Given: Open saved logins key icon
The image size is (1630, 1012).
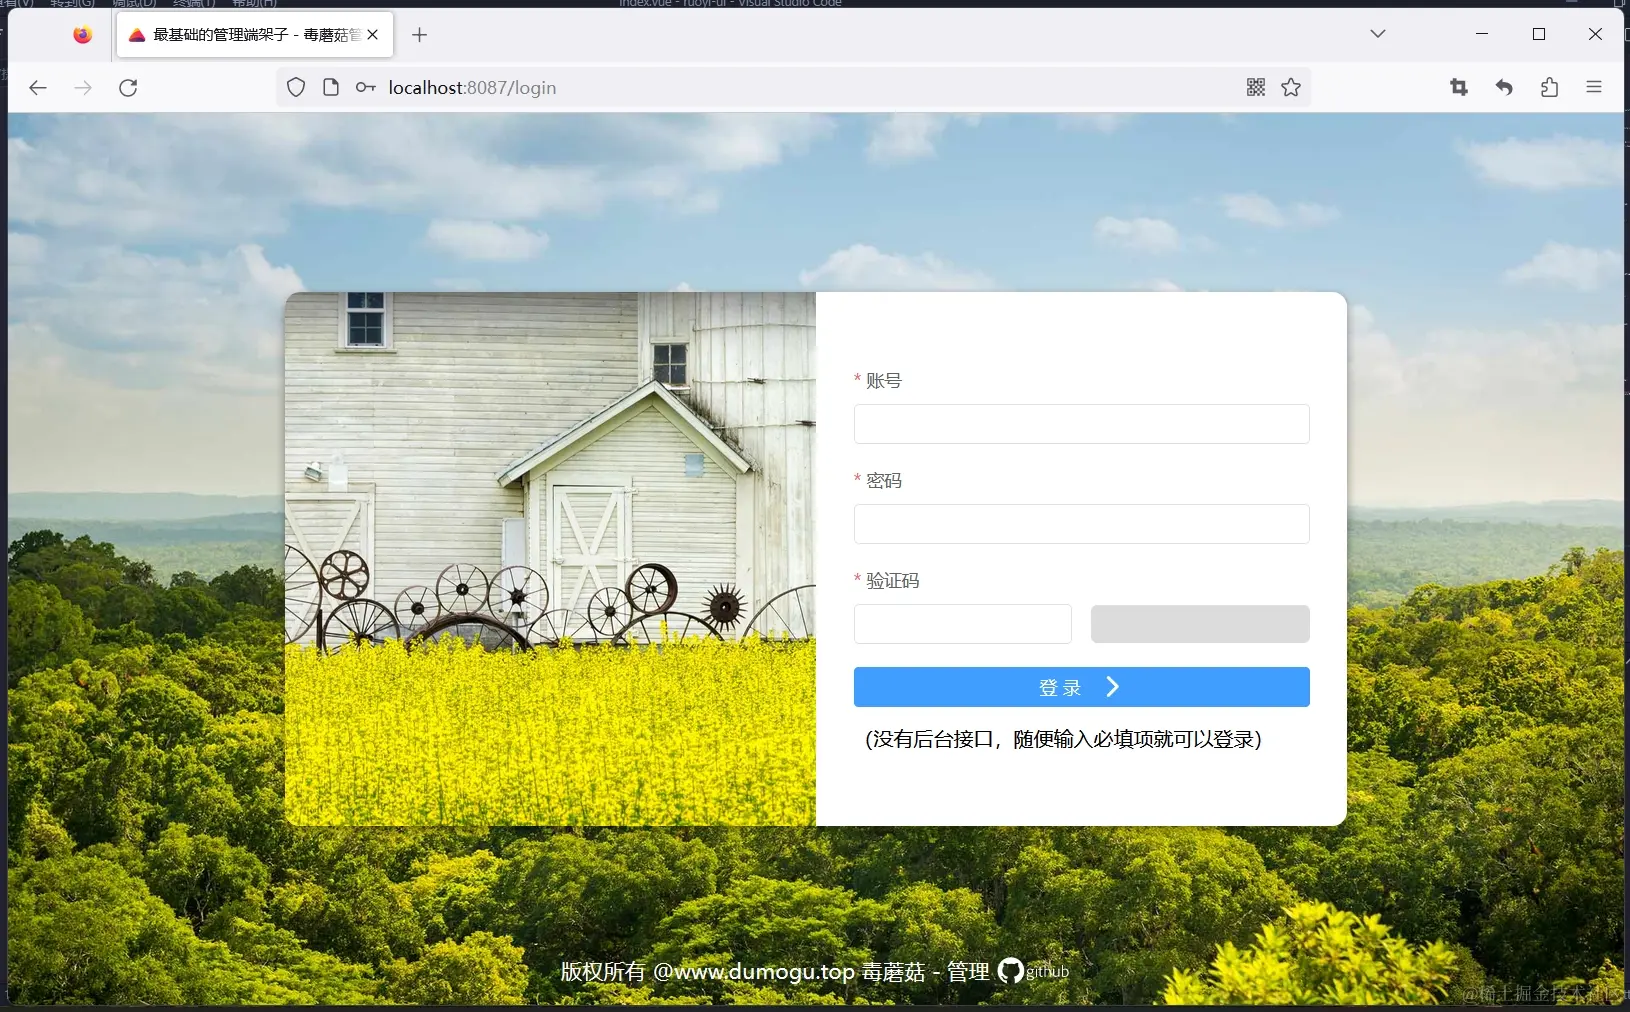Looking at the screenshot, I should tap(366, 88).
